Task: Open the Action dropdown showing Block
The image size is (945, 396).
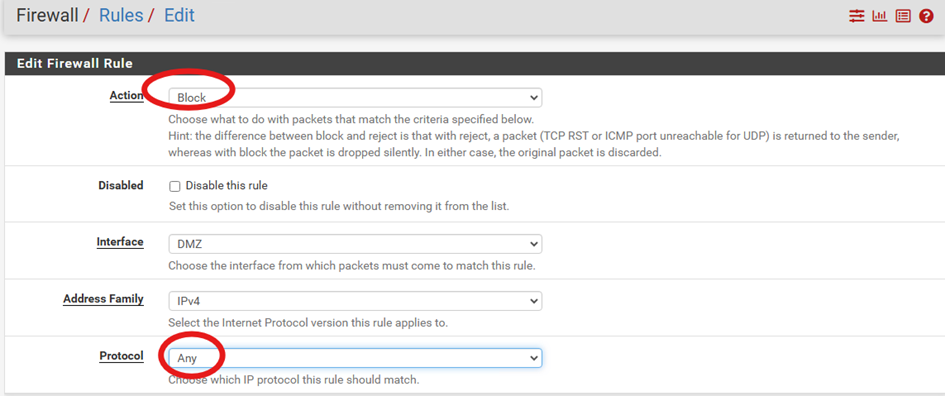Action: tap(355, 98)
